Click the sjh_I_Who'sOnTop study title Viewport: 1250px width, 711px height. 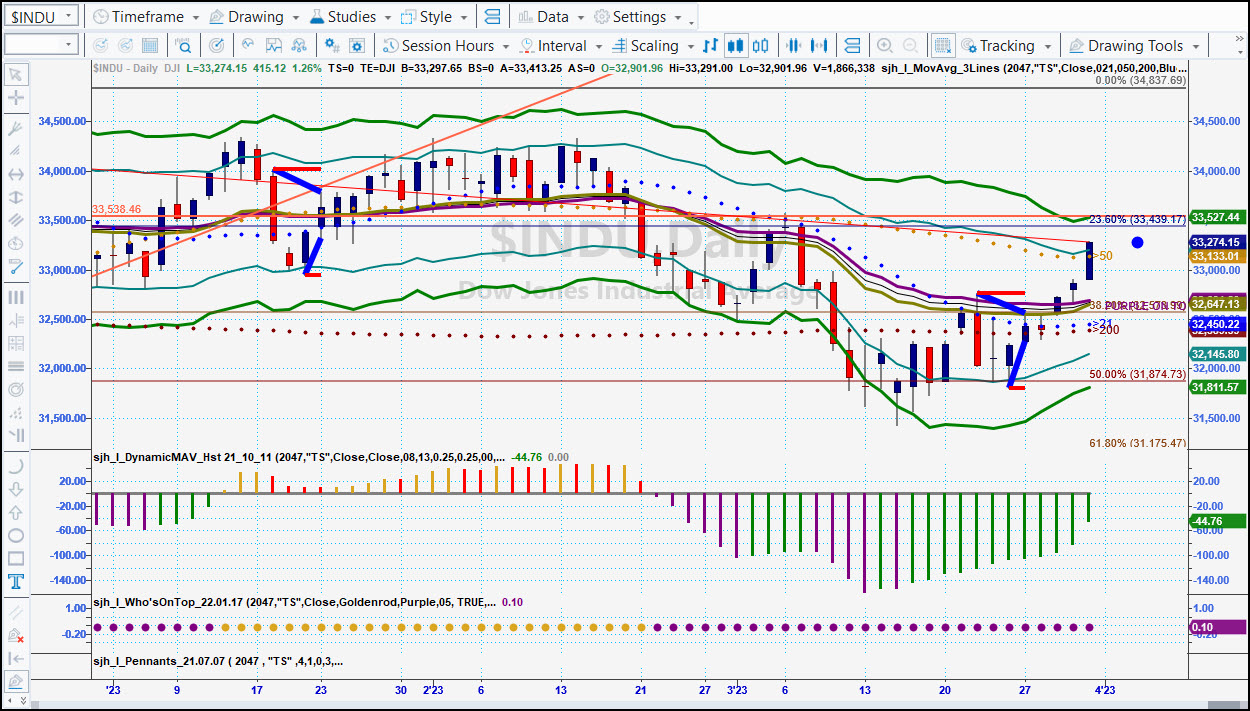[x=293, y=602]
